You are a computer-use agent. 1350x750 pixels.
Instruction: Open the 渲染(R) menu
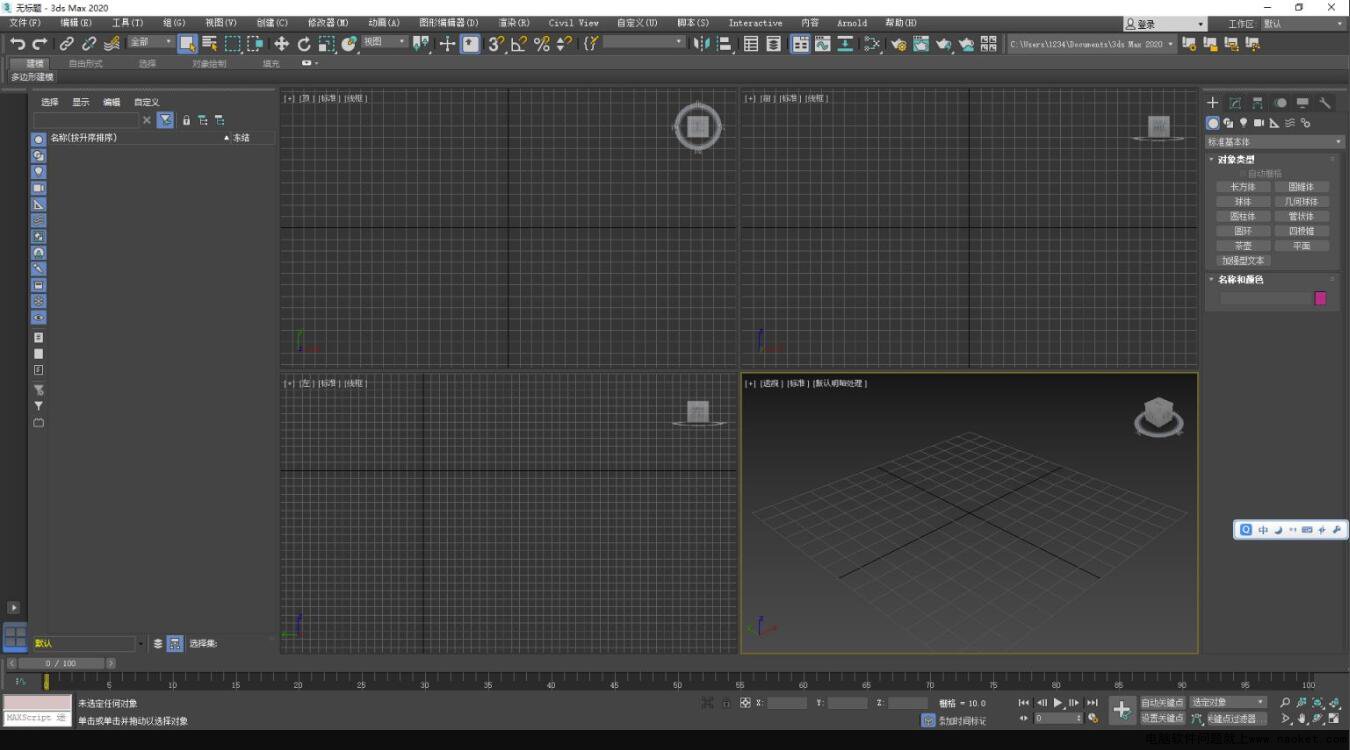[514, 23]
